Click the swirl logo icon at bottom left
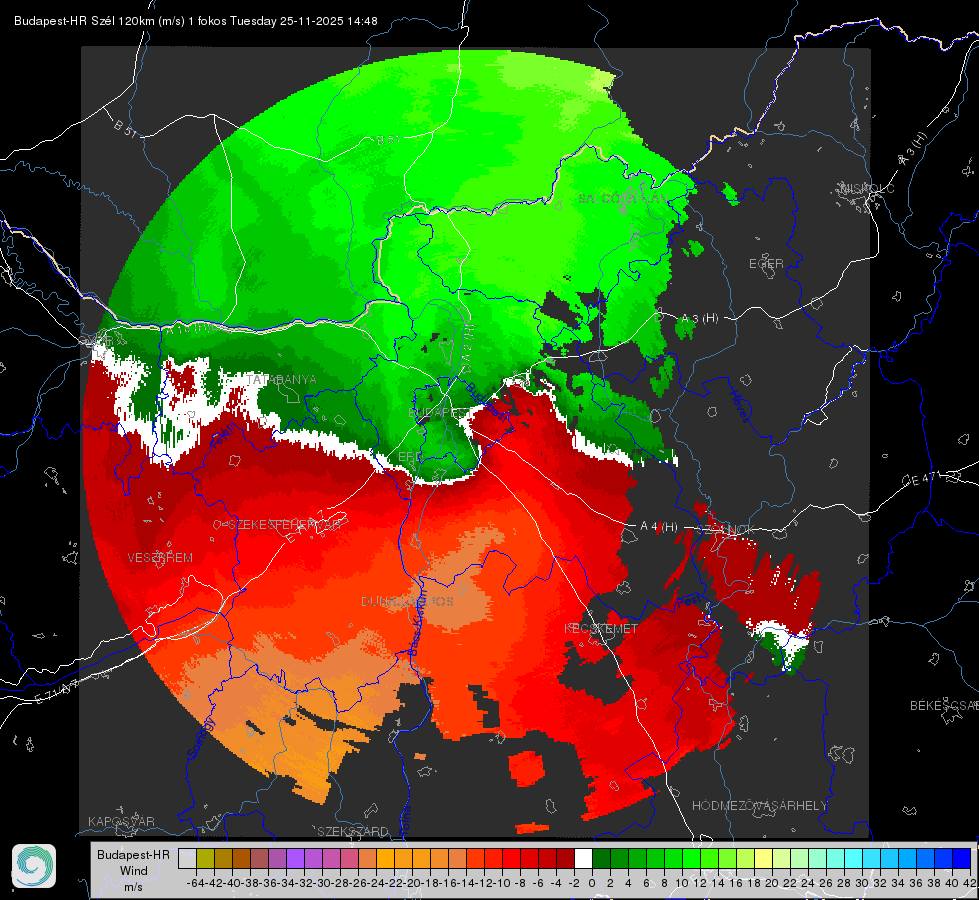The height and width of the screenshot is (900, 979). [34, 866]
